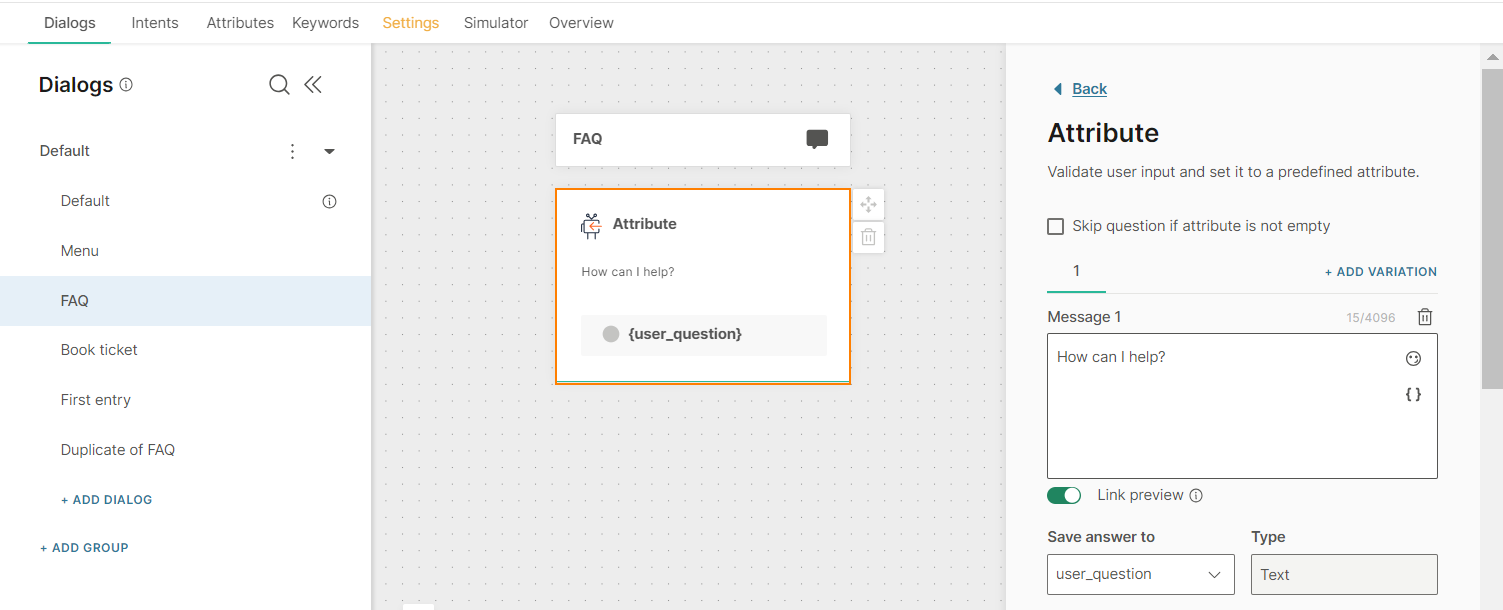Screen dimensions: 1503x610
Task: Toggle the Link preview switch off
Action: point(1064,495)
